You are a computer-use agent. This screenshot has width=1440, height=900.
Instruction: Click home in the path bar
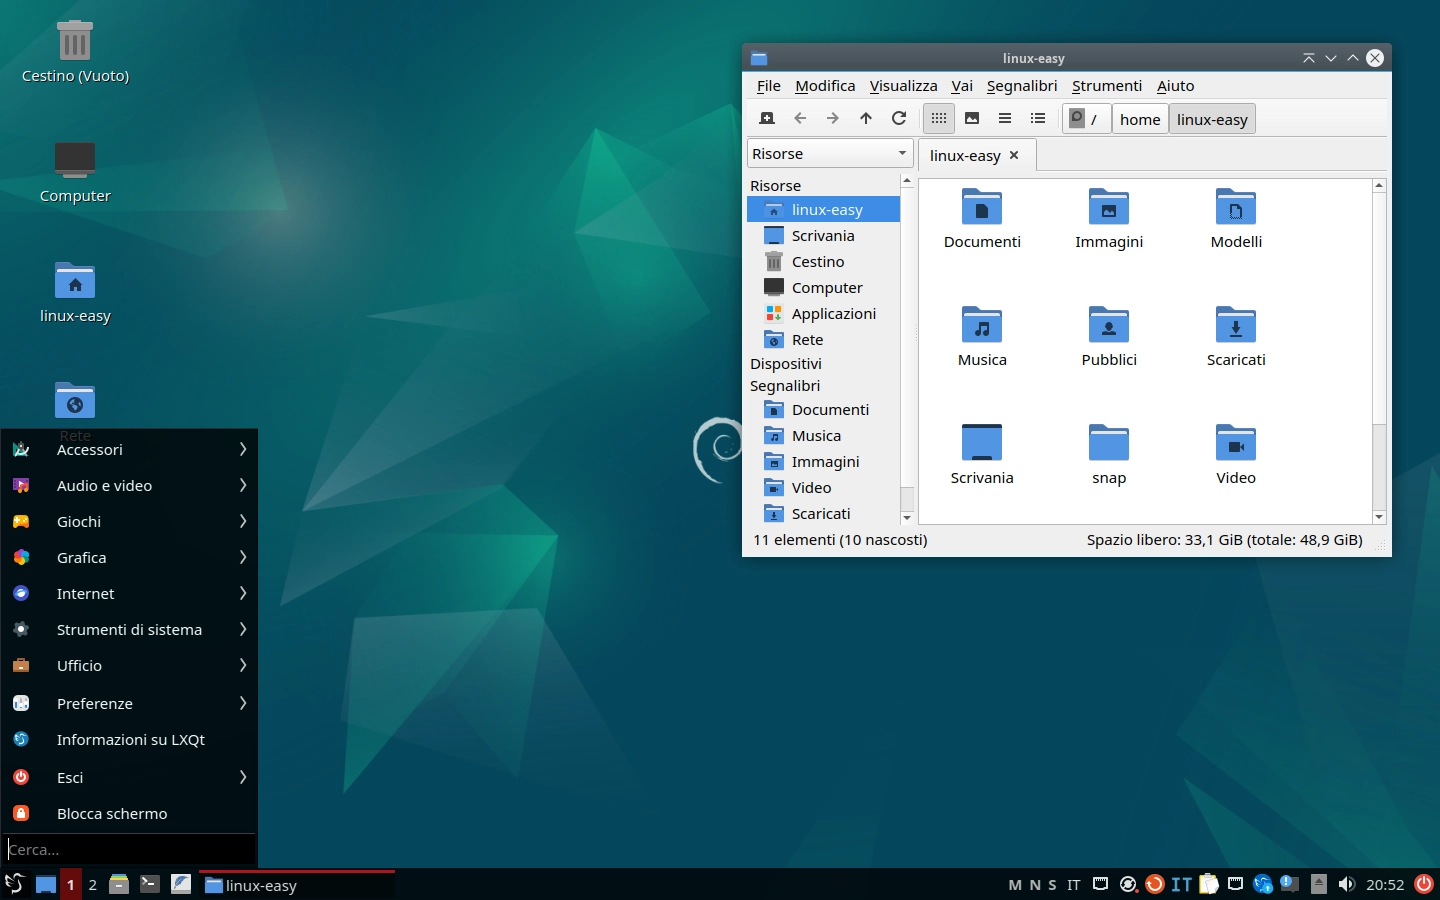1139,119
